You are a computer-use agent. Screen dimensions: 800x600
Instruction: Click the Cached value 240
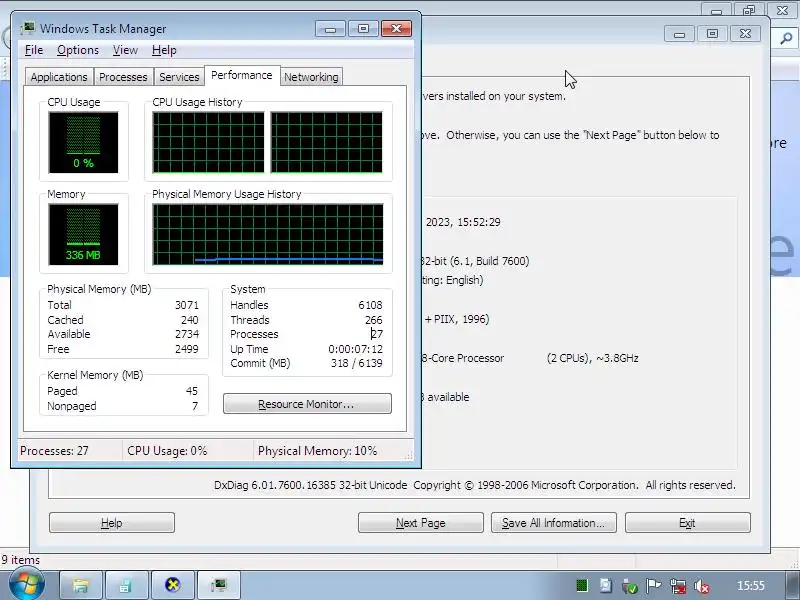click(x=189, y=320)
